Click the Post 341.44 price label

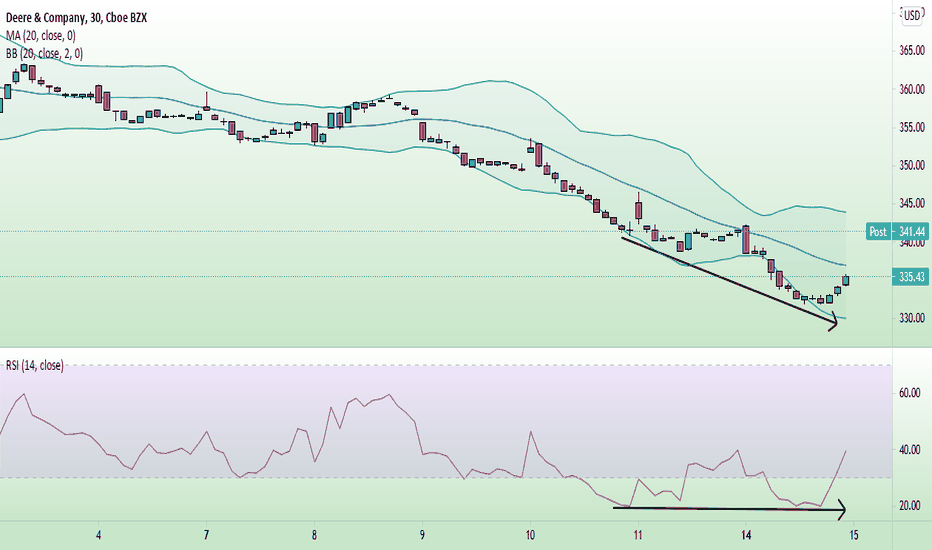click(897, 231)
